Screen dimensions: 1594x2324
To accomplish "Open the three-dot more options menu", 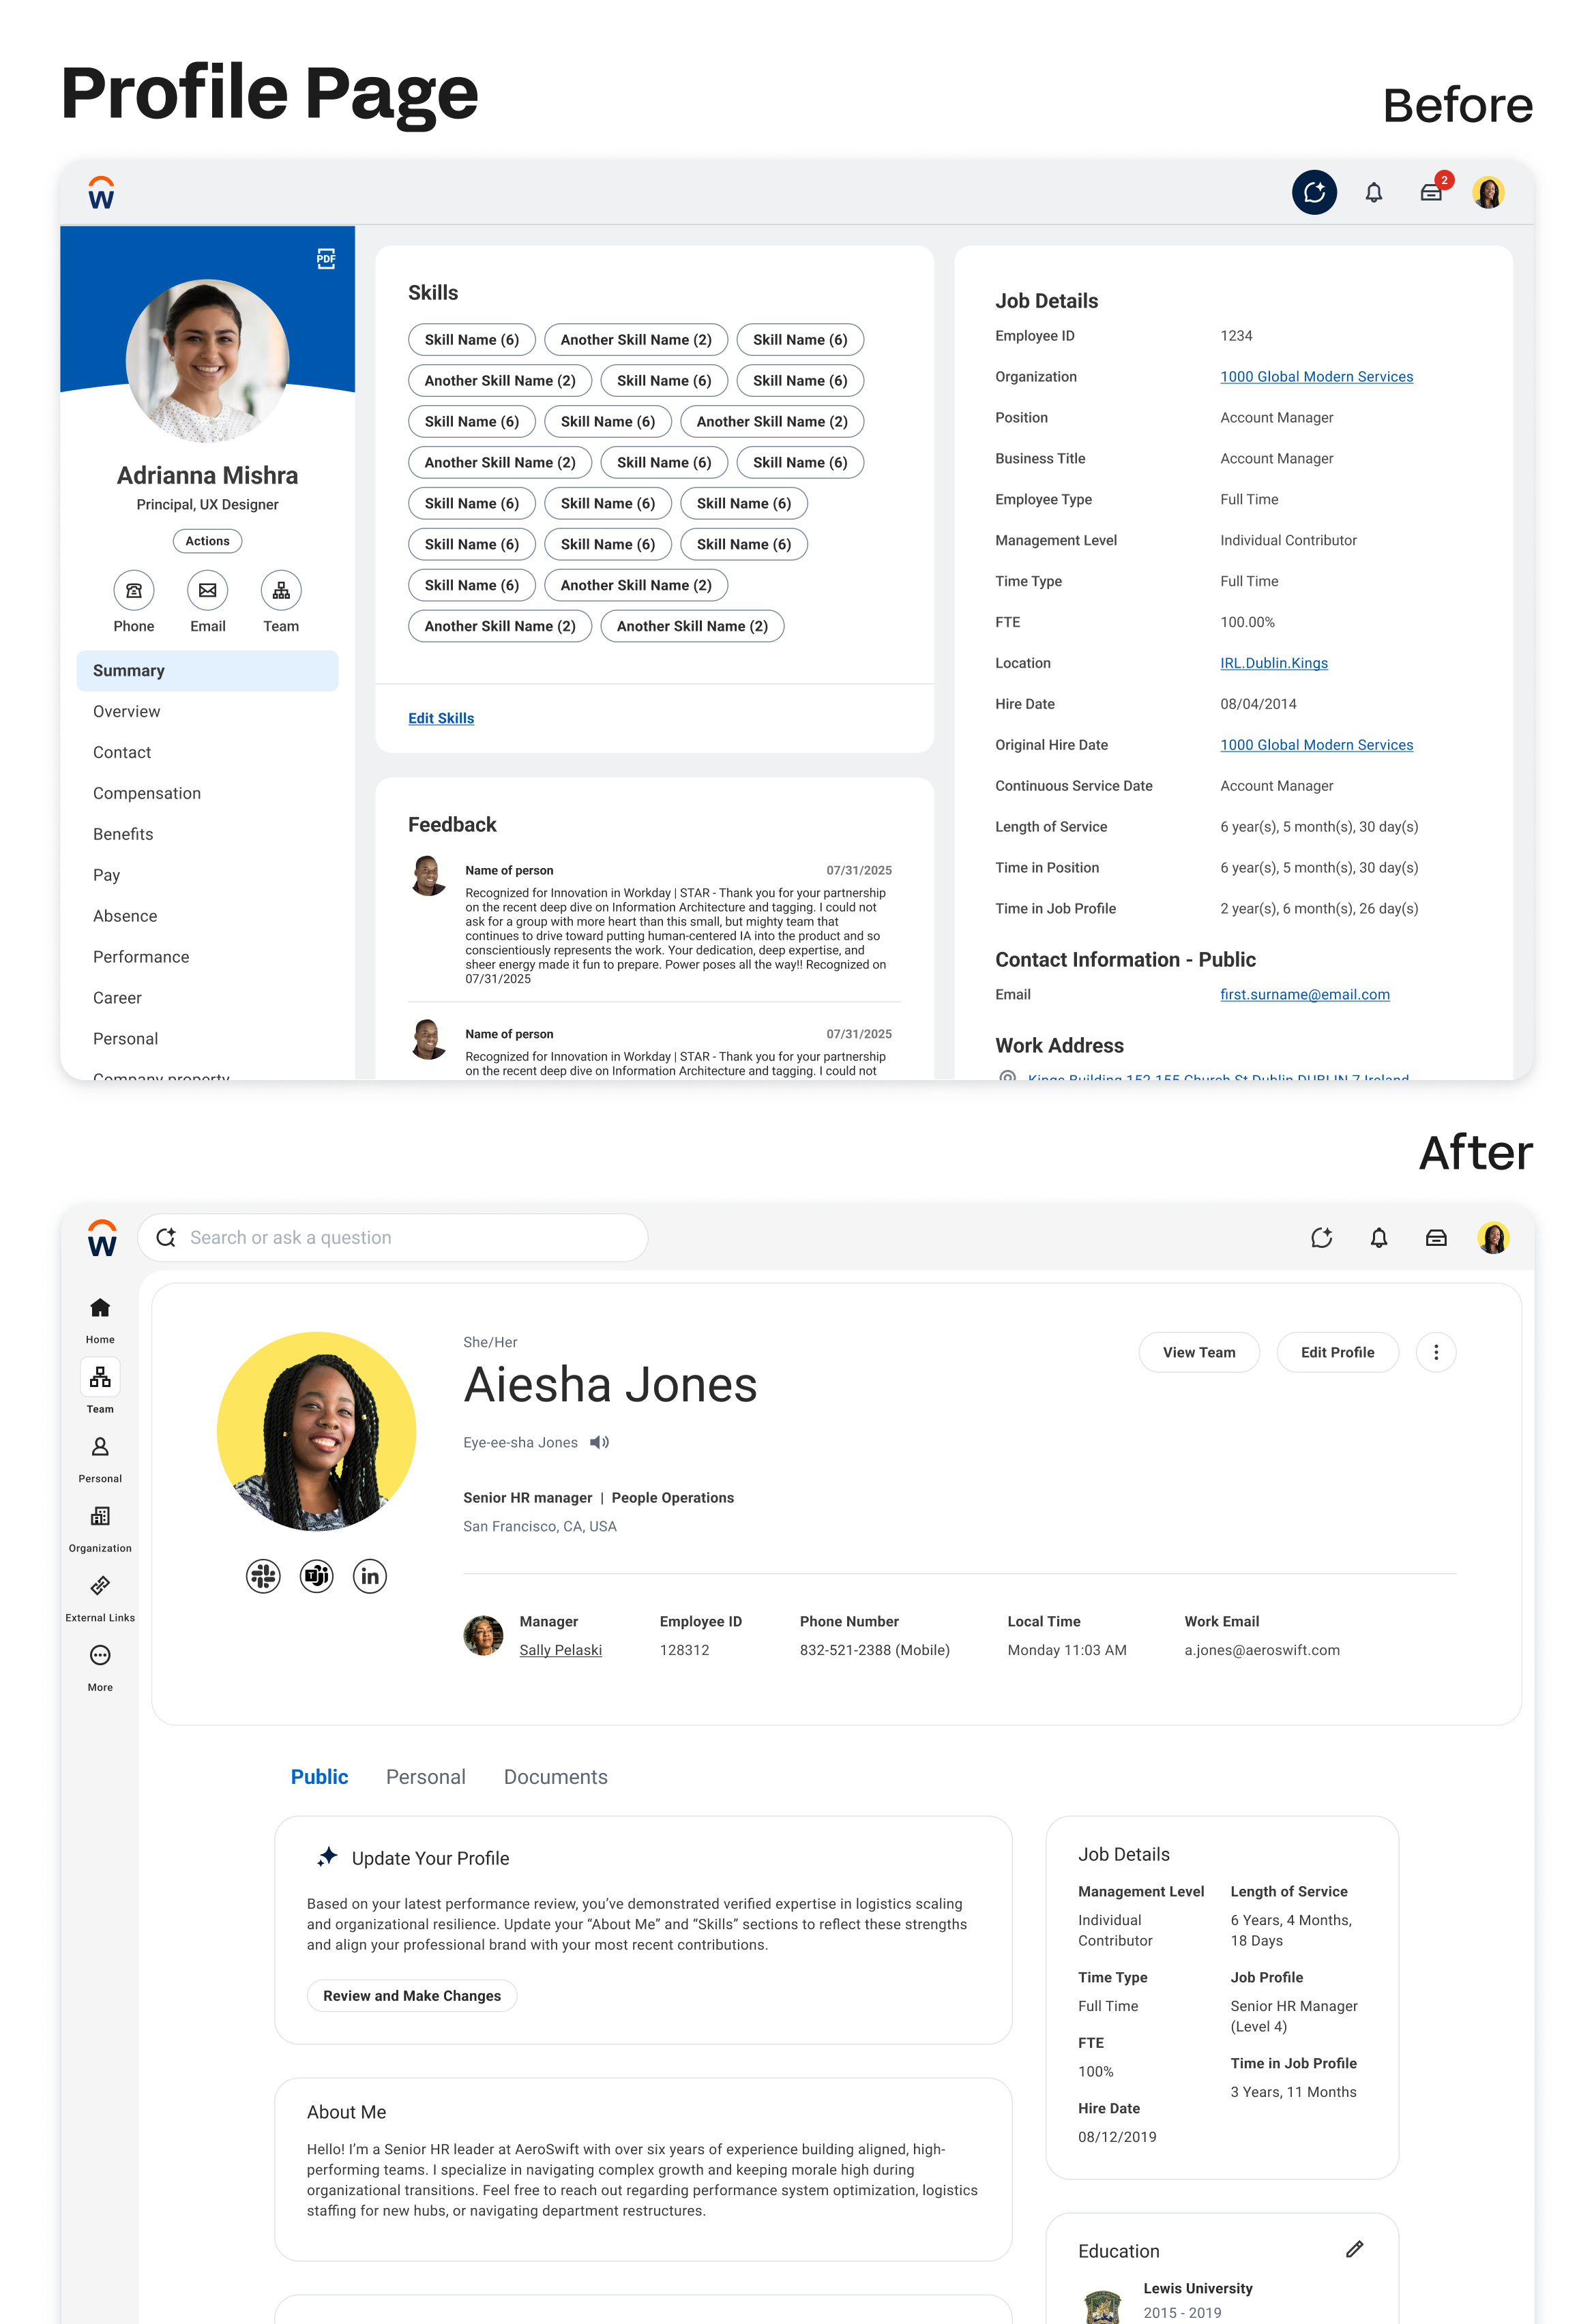I will (x=1436, y=1352).
